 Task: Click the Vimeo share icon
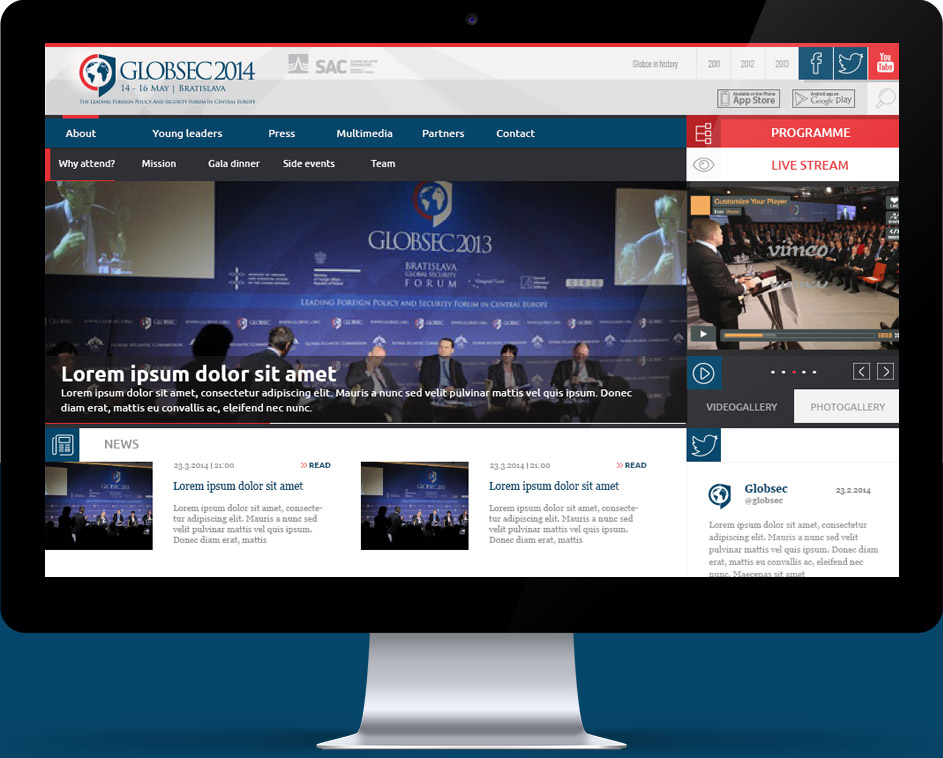(893, 218)
